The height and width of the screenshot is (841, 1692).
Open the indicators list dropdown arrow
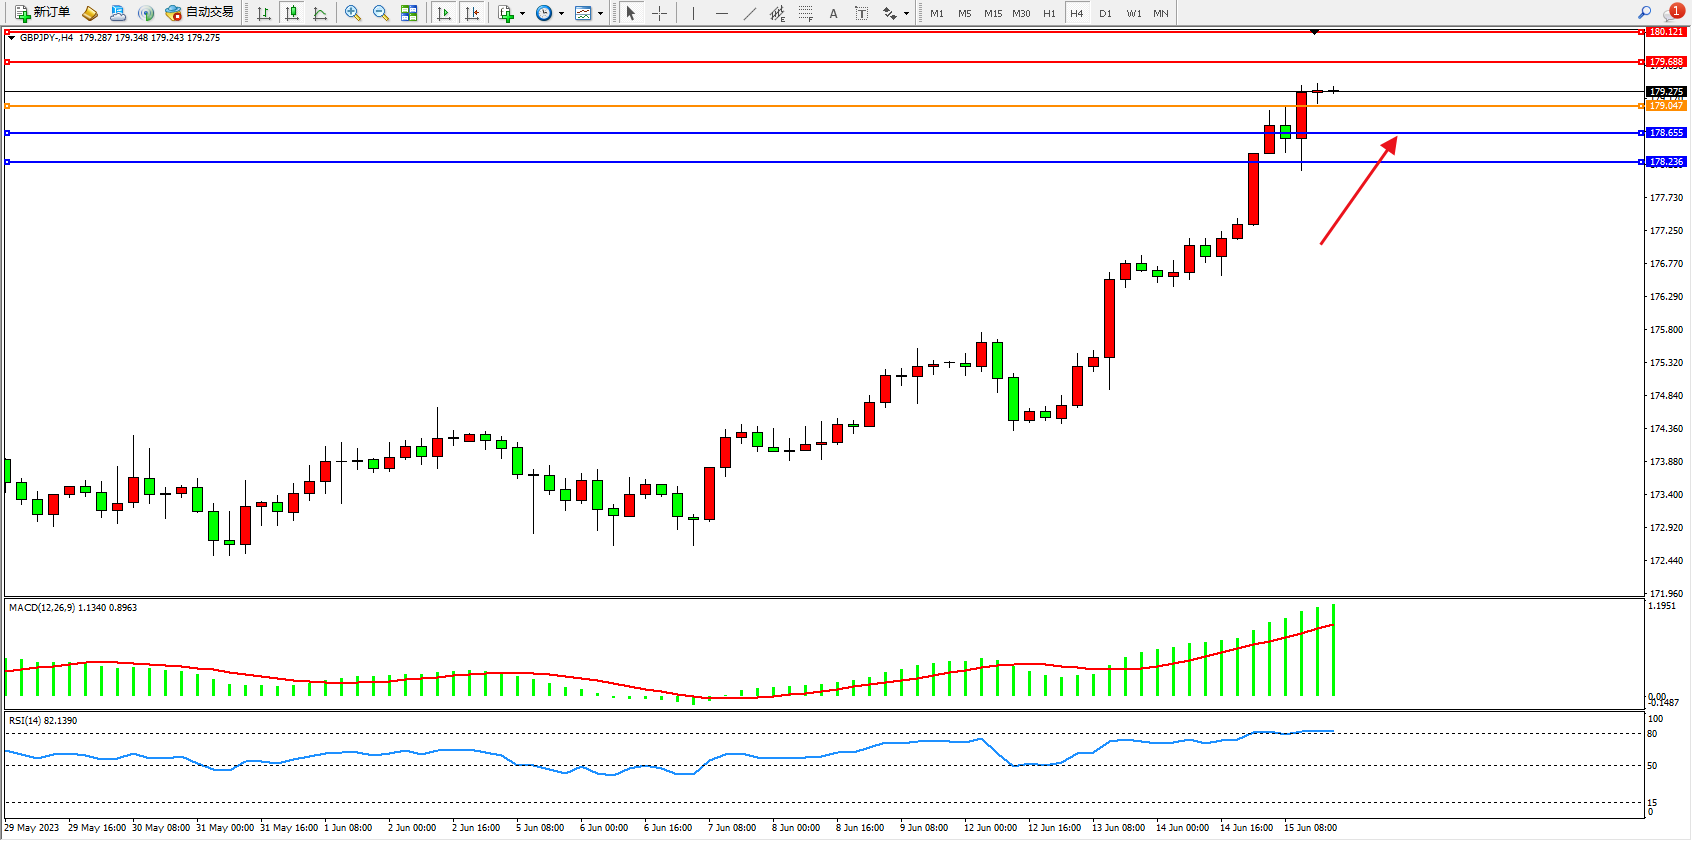(x=522, y=14)
